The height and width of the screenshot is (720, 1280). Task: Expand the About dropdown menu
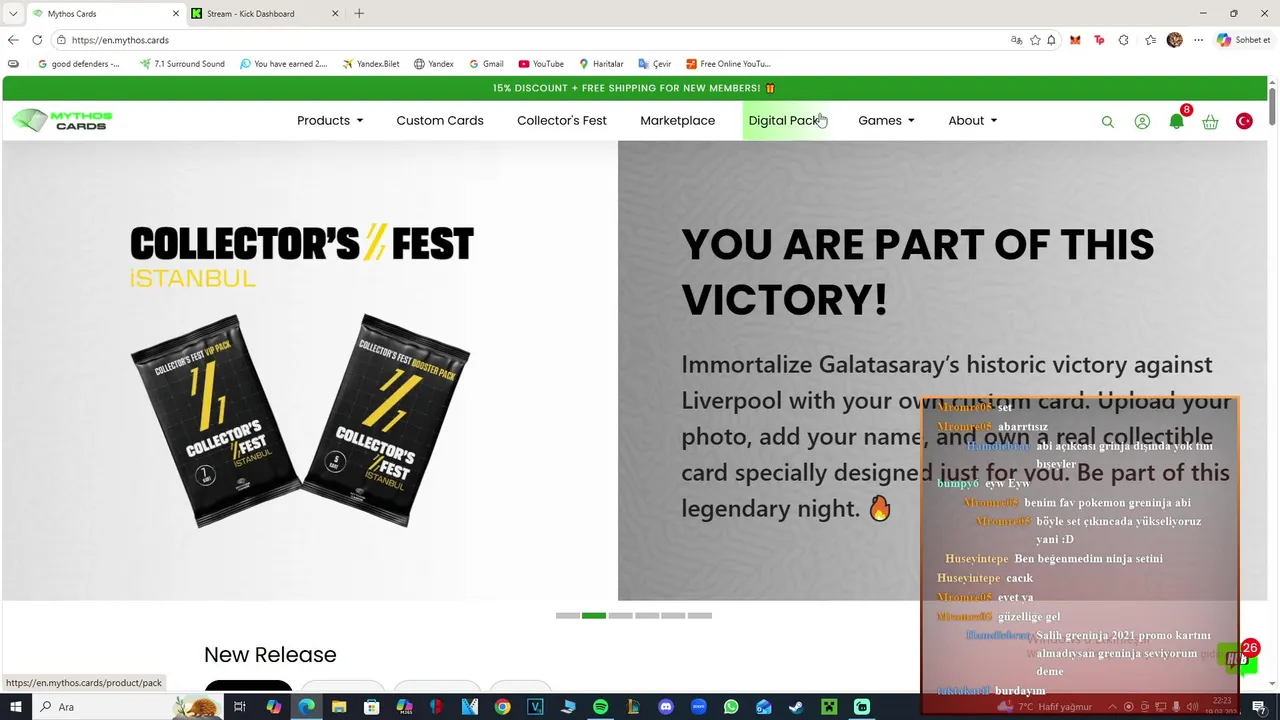click(x=972, y=121)
